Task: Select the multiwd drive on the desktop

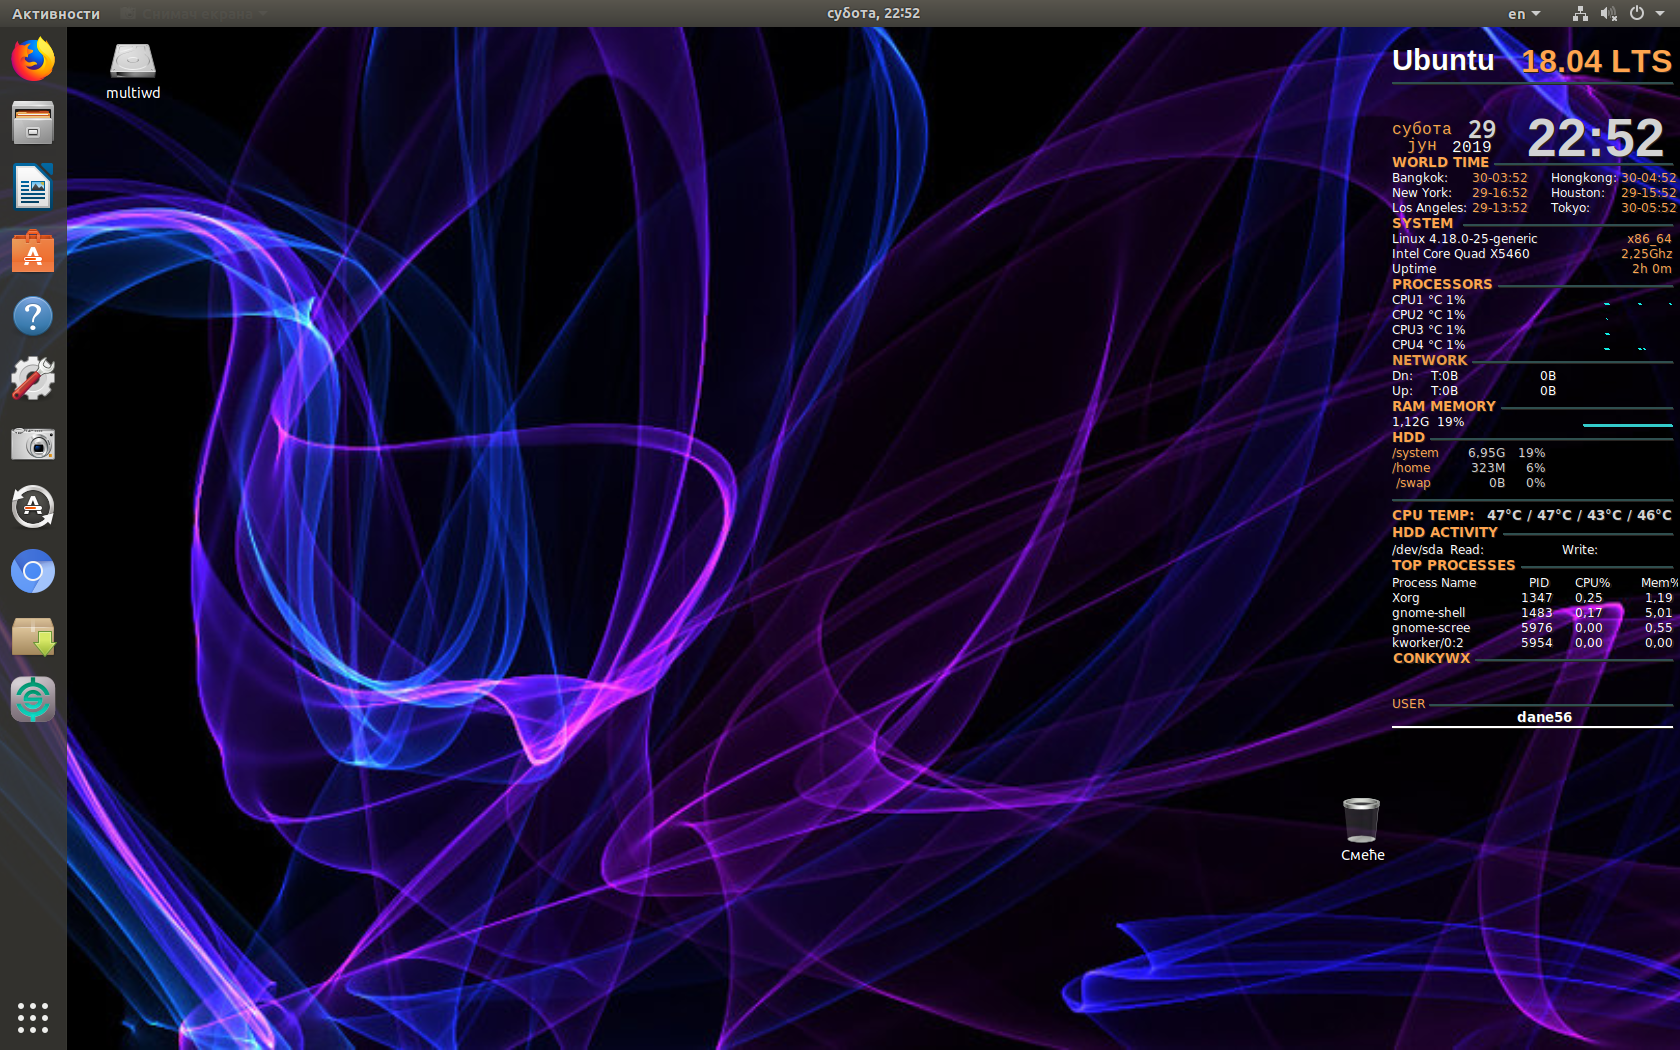Action: [x=133, y=71]
